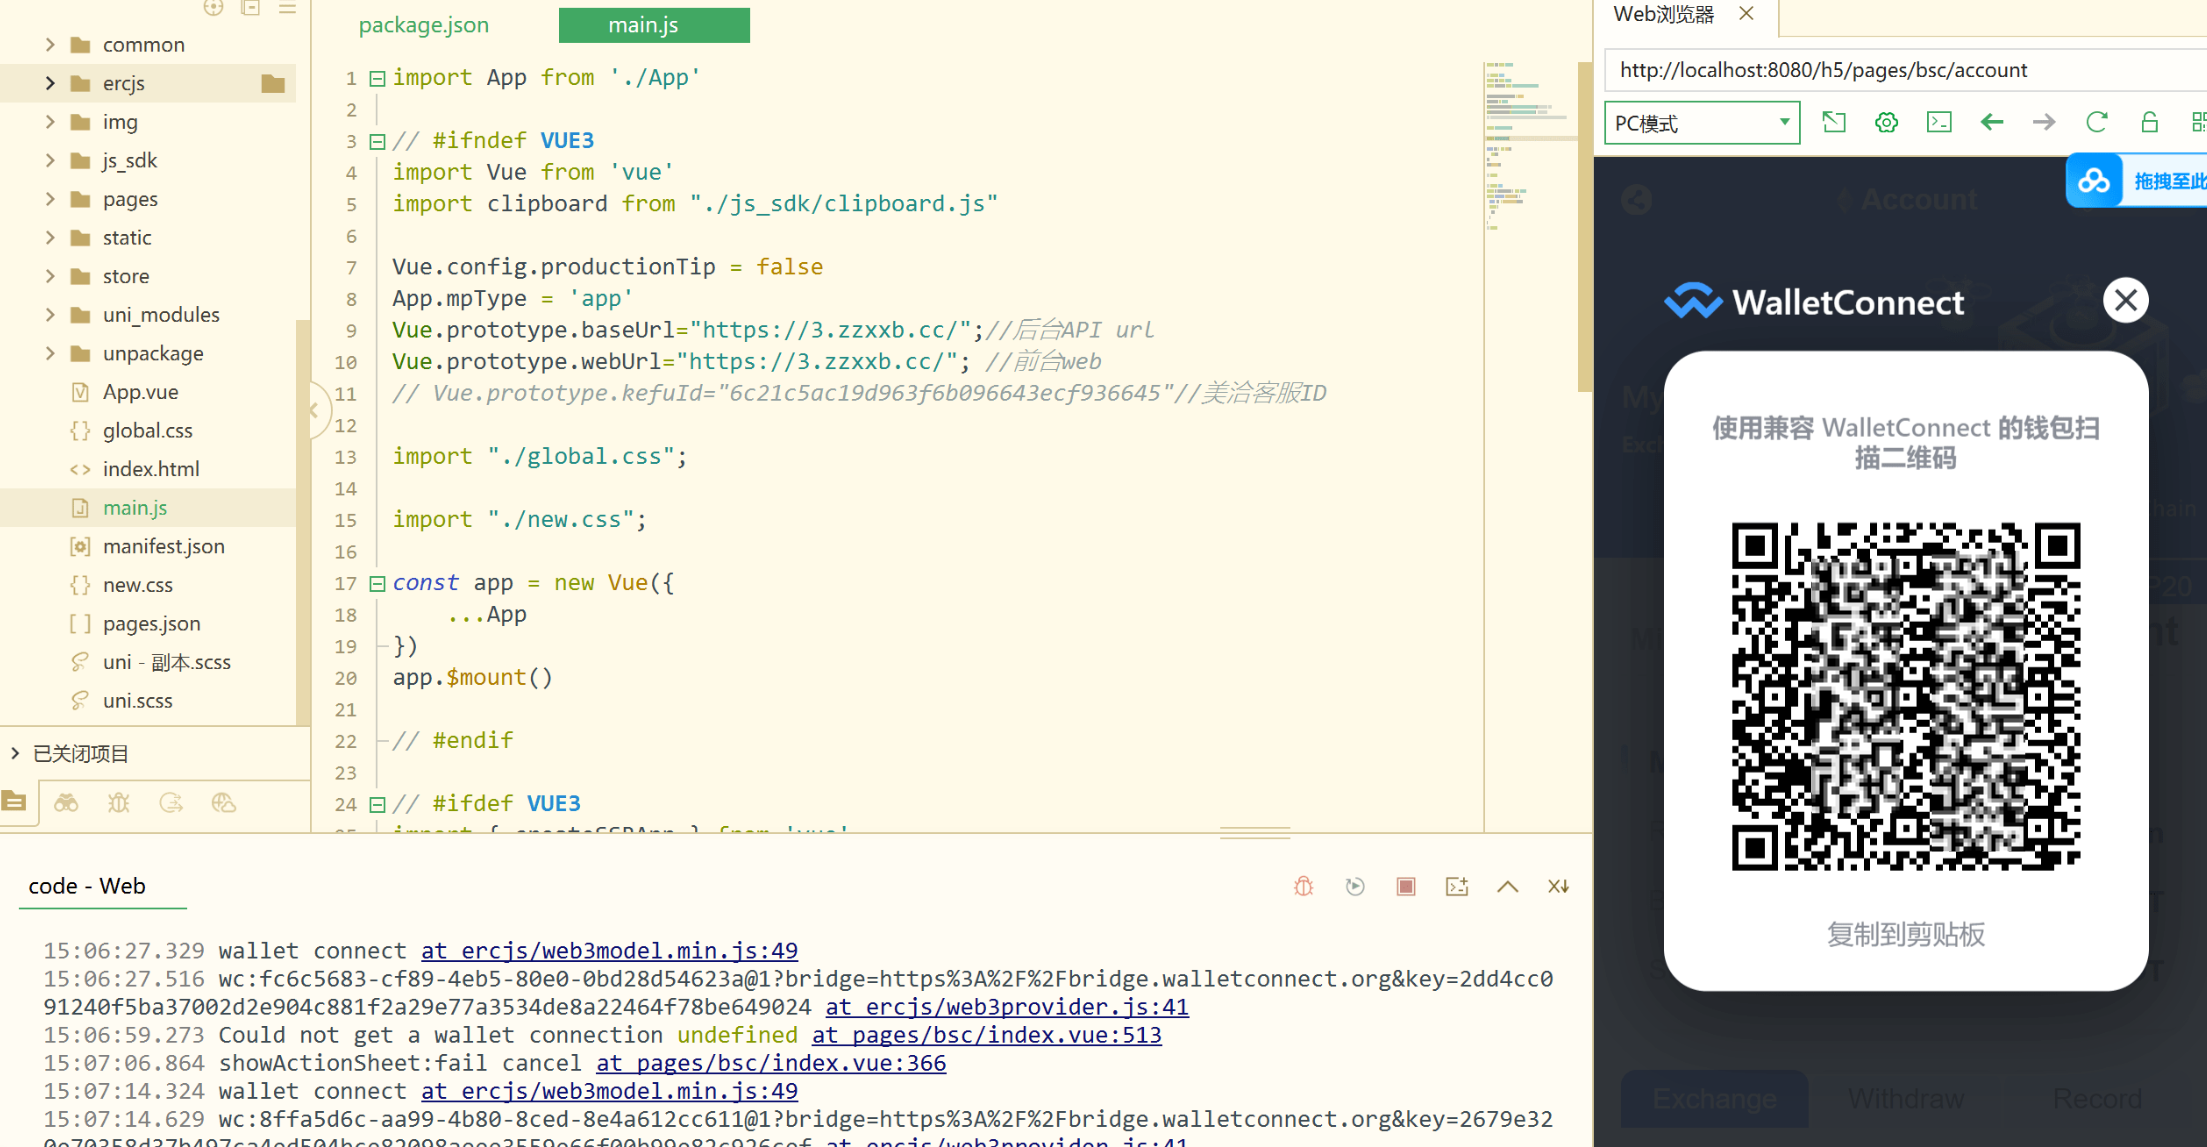Open new.css file

137,585
